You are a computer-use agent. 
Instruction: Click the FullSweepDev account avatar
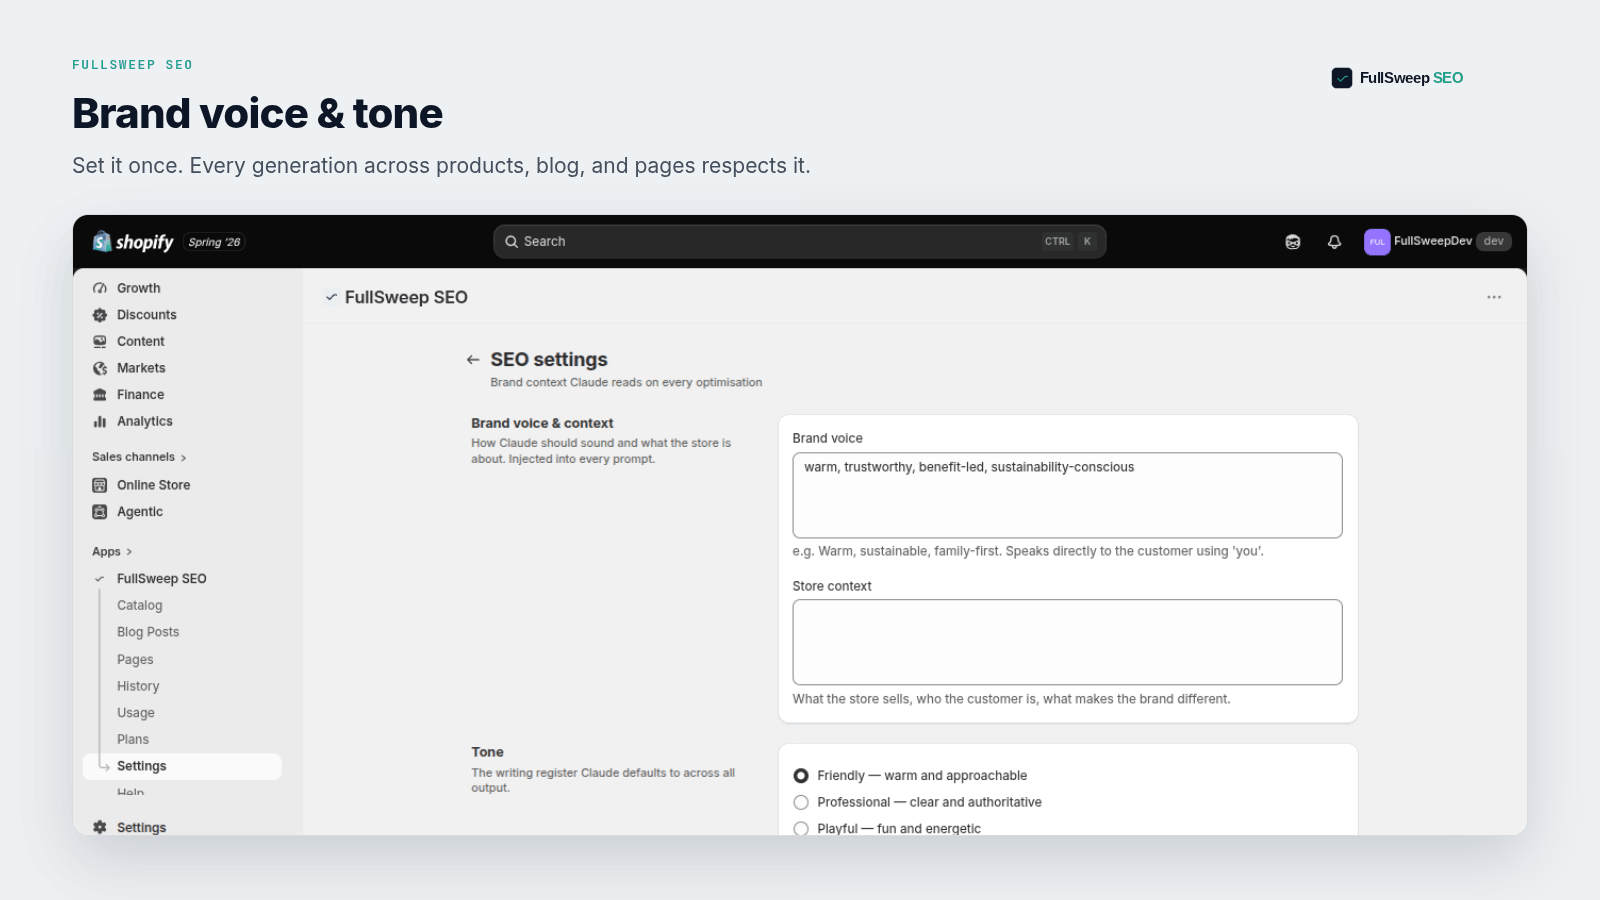point(1377,242)
